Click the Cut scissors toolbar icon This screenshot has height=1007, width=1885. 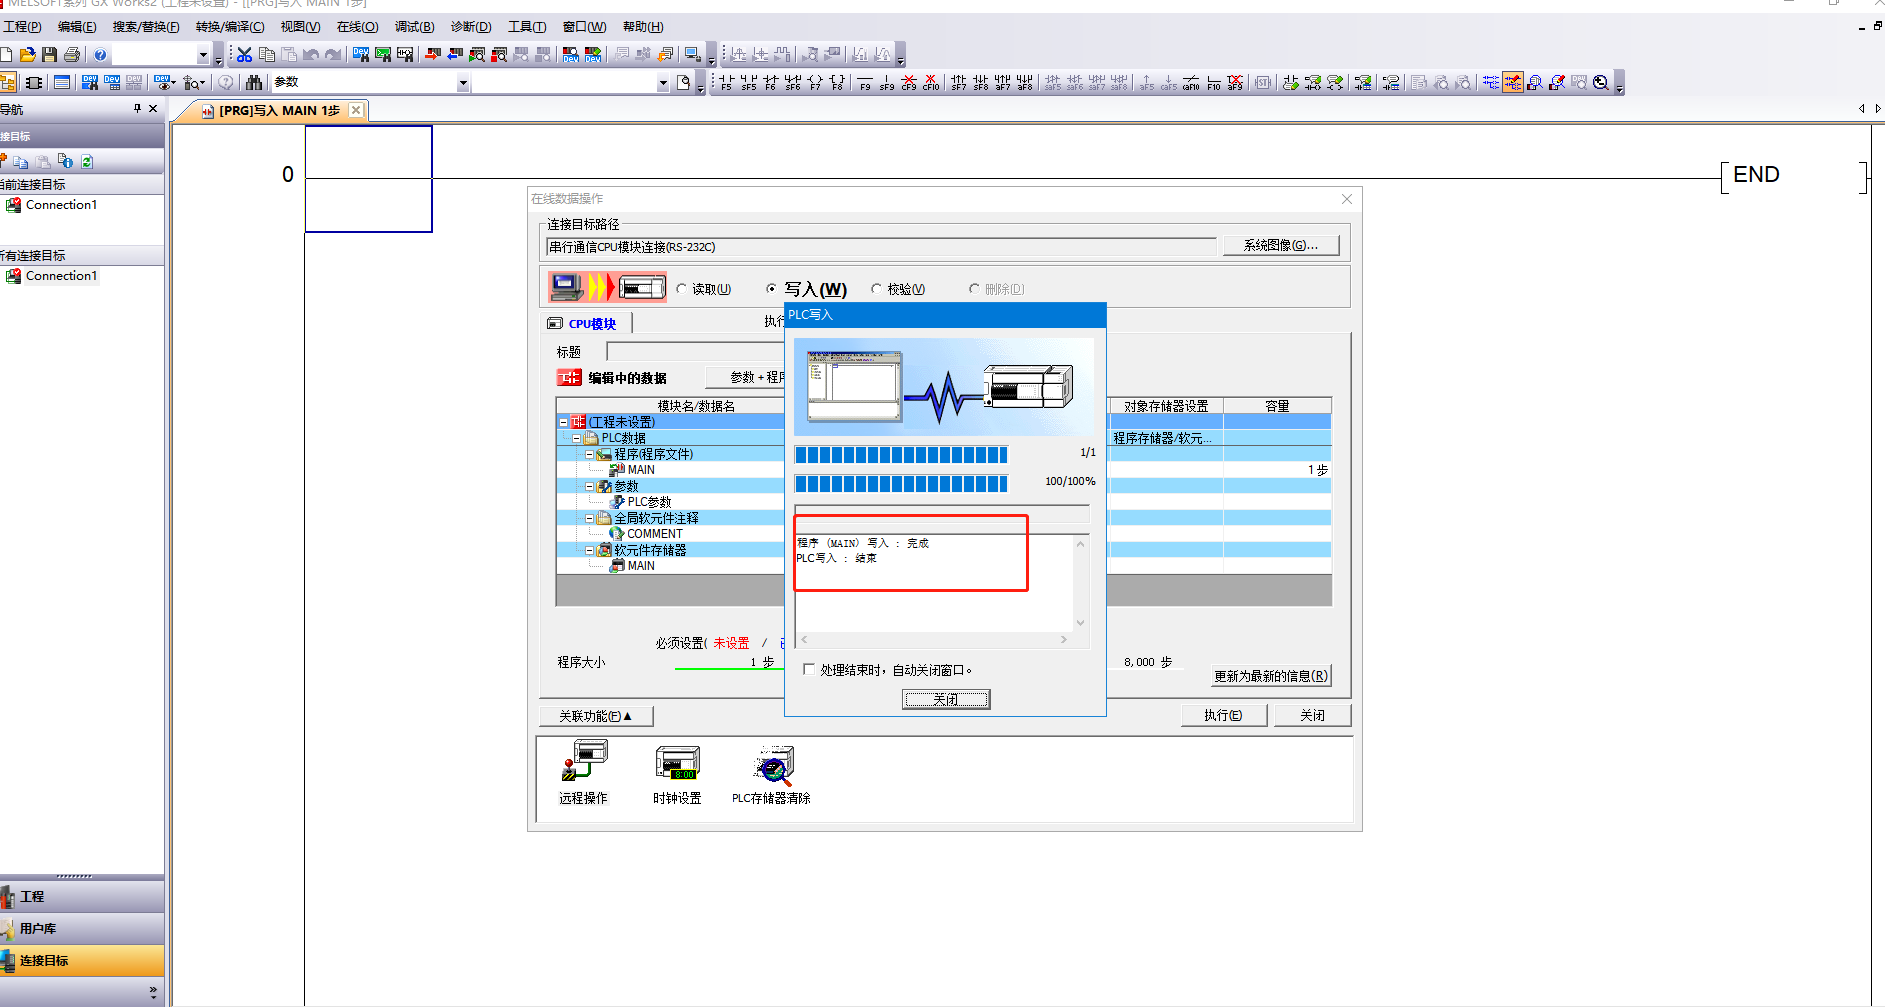[244, 54]
